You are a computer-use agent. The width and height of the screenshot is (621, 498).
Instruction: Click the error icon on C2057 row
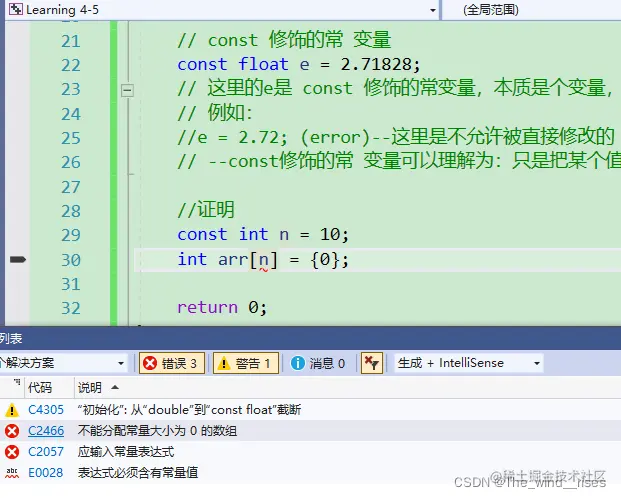tap(12, 452)
